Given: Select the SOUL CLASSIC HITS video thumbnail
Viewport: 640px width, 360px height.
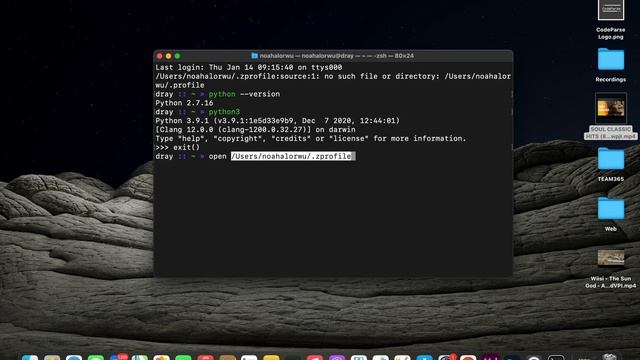Looking at the screenshot, I should pos(611,108).
